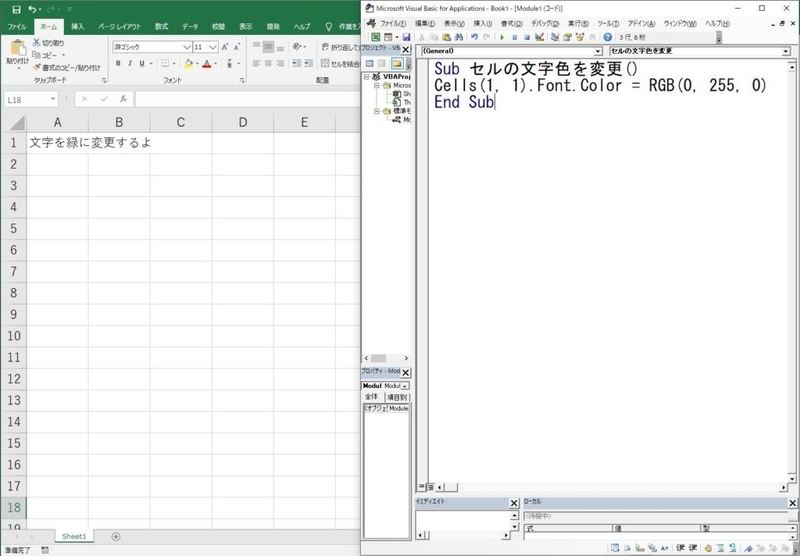800x556 pixels.
Task: Click the View Code icon in the Project pane
Action: (369, 63)
